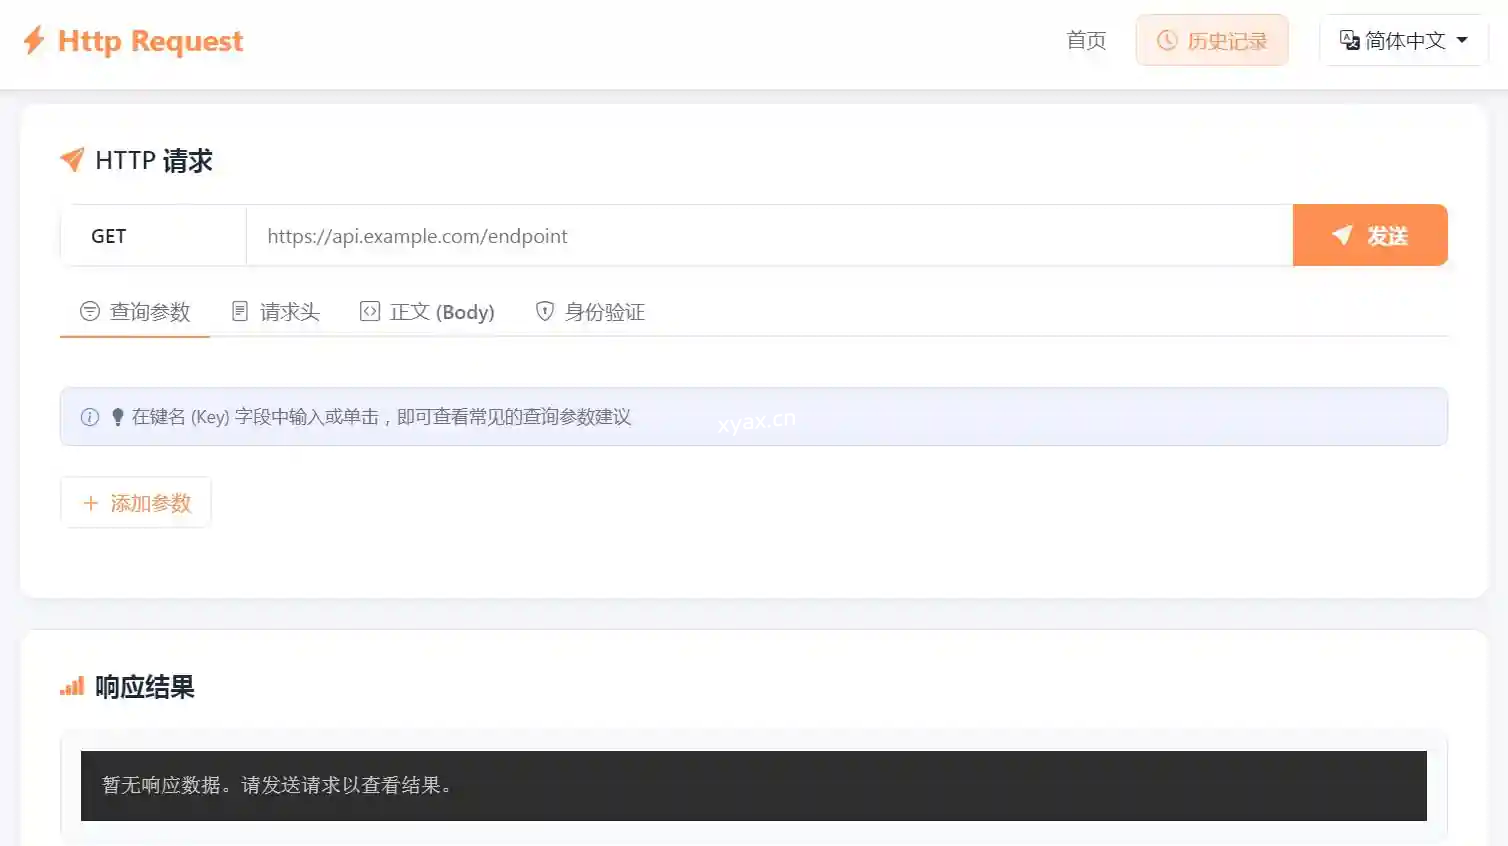Focus the URL endpoint input field
1508x846 pixels.
pyautogui.click(x=768, y=236)
